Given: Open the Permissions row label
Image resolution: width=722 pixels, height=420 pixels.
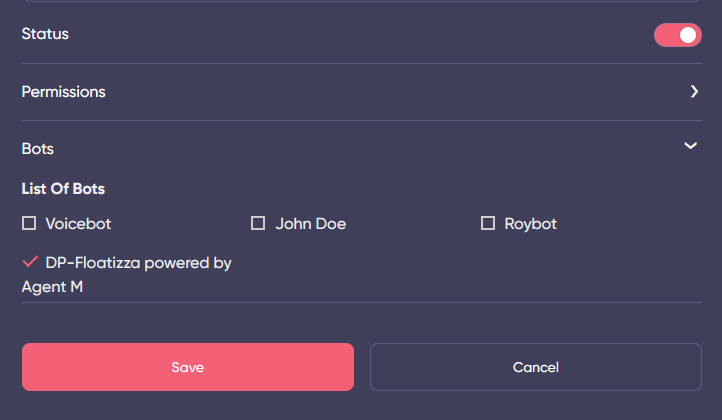Looking at the screenshot, I should 63,92.
